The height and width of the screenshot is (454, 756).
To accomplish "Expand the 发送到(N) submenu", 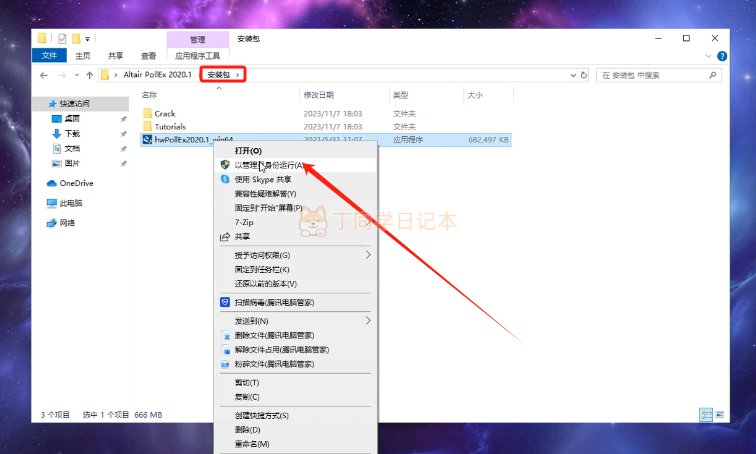I will point(295,321).
